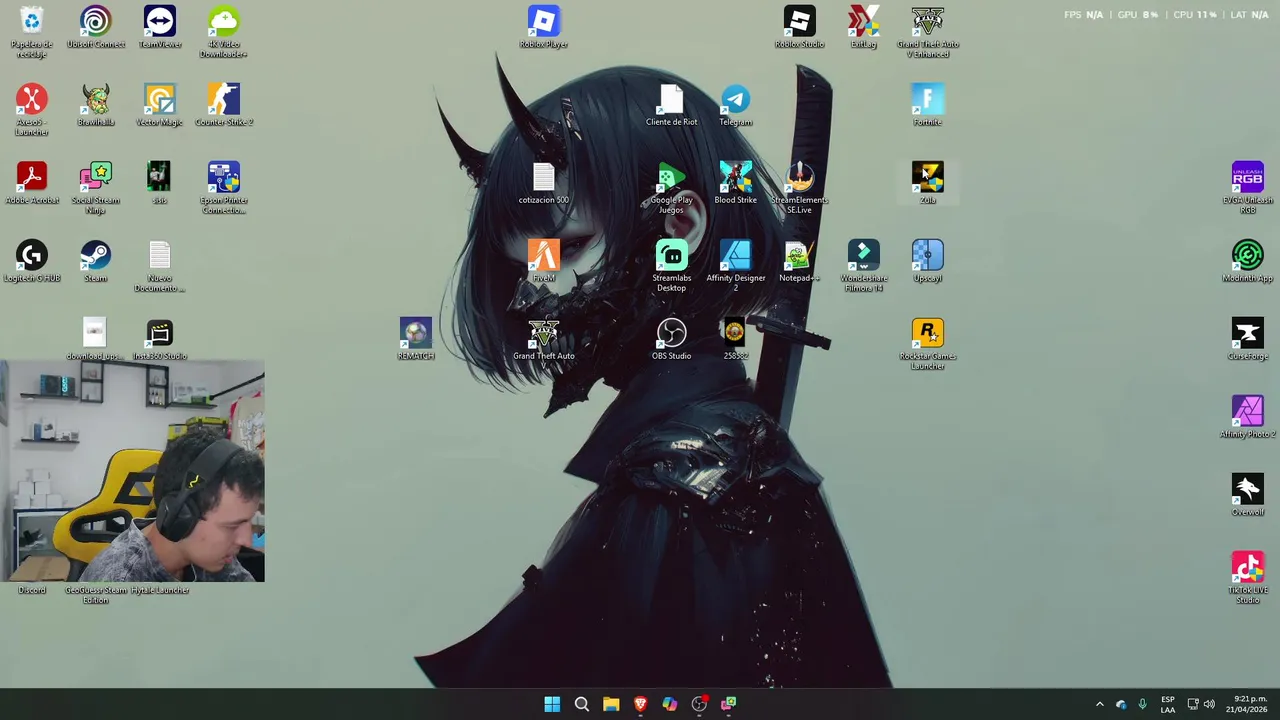Launch Ubisoft Connect from the desktop
This screenshot has height=720, width=1280.
point(96,28)
